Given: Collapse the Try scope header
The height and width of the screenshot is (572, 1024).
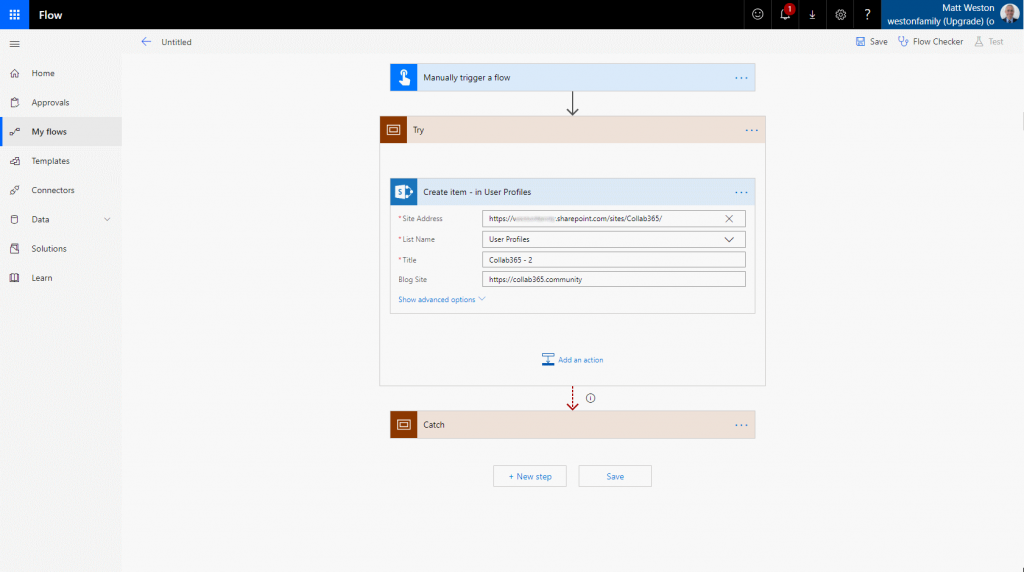Looking at the screenshot, I should coord(573,130).
